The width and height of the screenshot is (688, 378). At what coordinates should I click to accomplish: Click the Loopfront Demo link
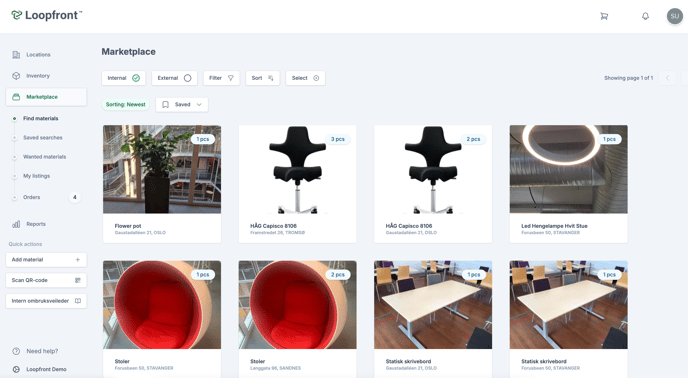tap(46, 369)
